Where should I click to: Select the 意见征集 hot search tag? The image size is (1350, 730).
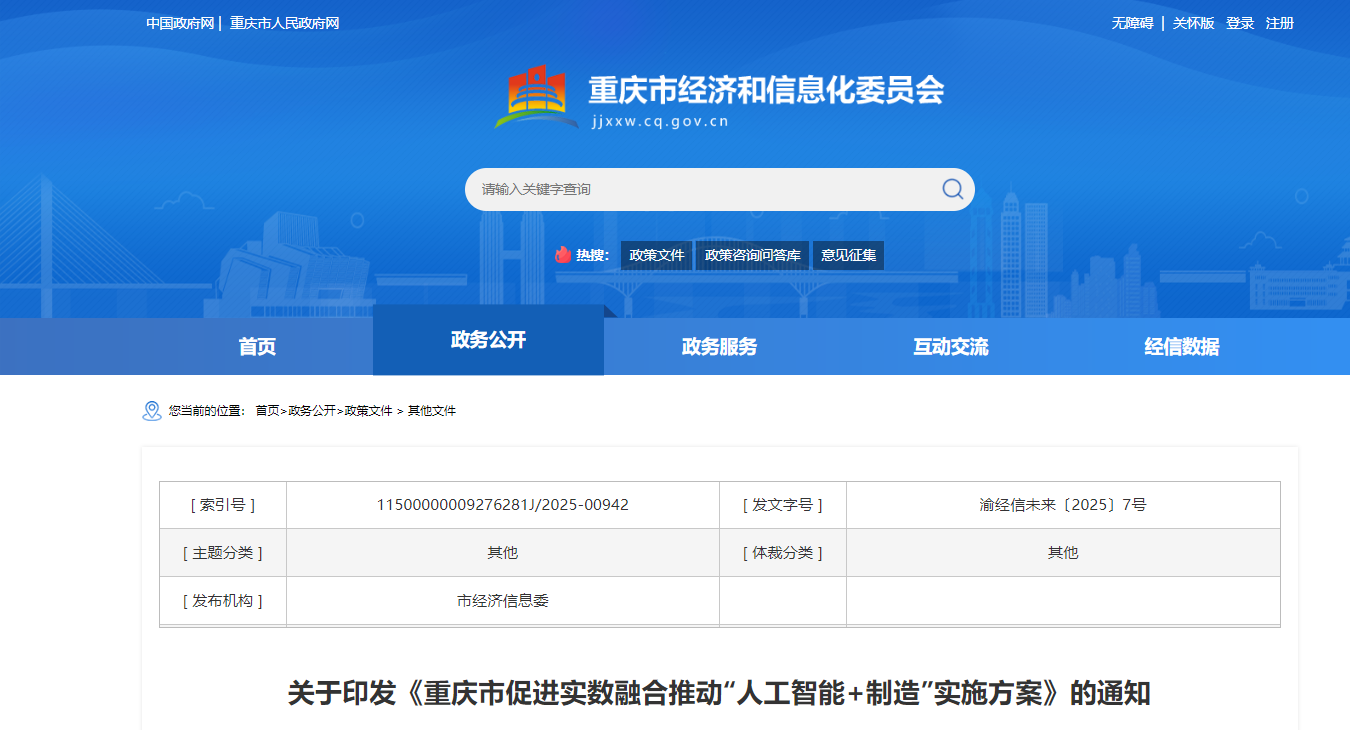pyautogui.click(x=848, y=255)
